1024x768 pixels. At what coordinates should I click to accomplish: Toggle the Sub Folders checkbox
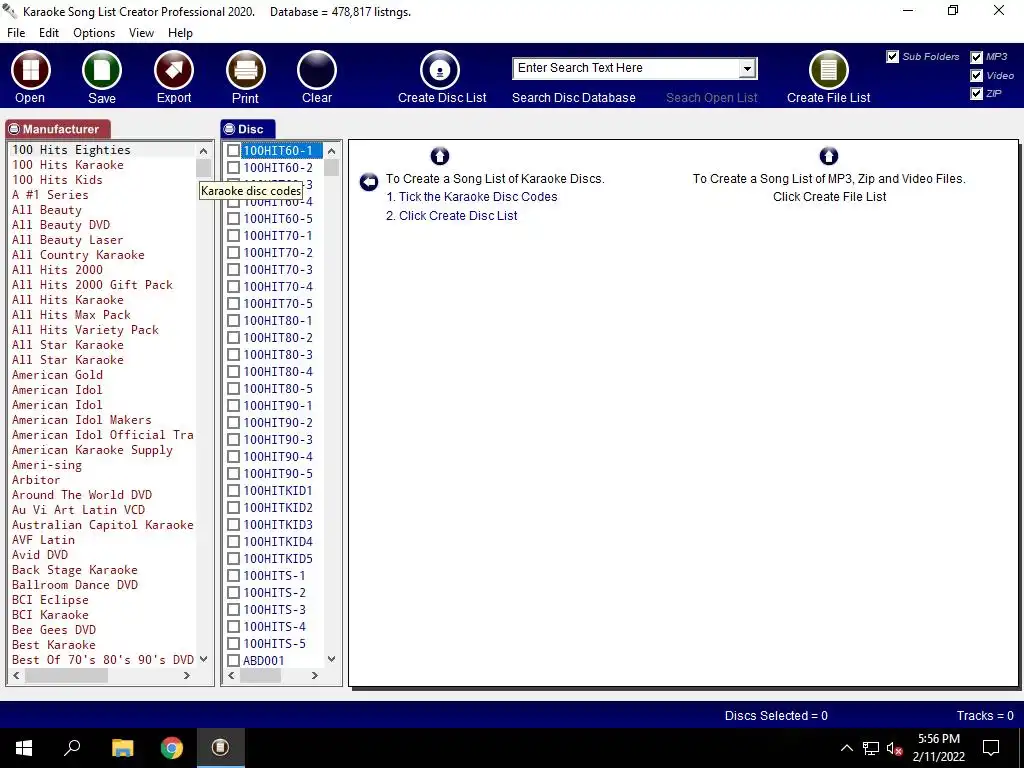tap(893, 57)
